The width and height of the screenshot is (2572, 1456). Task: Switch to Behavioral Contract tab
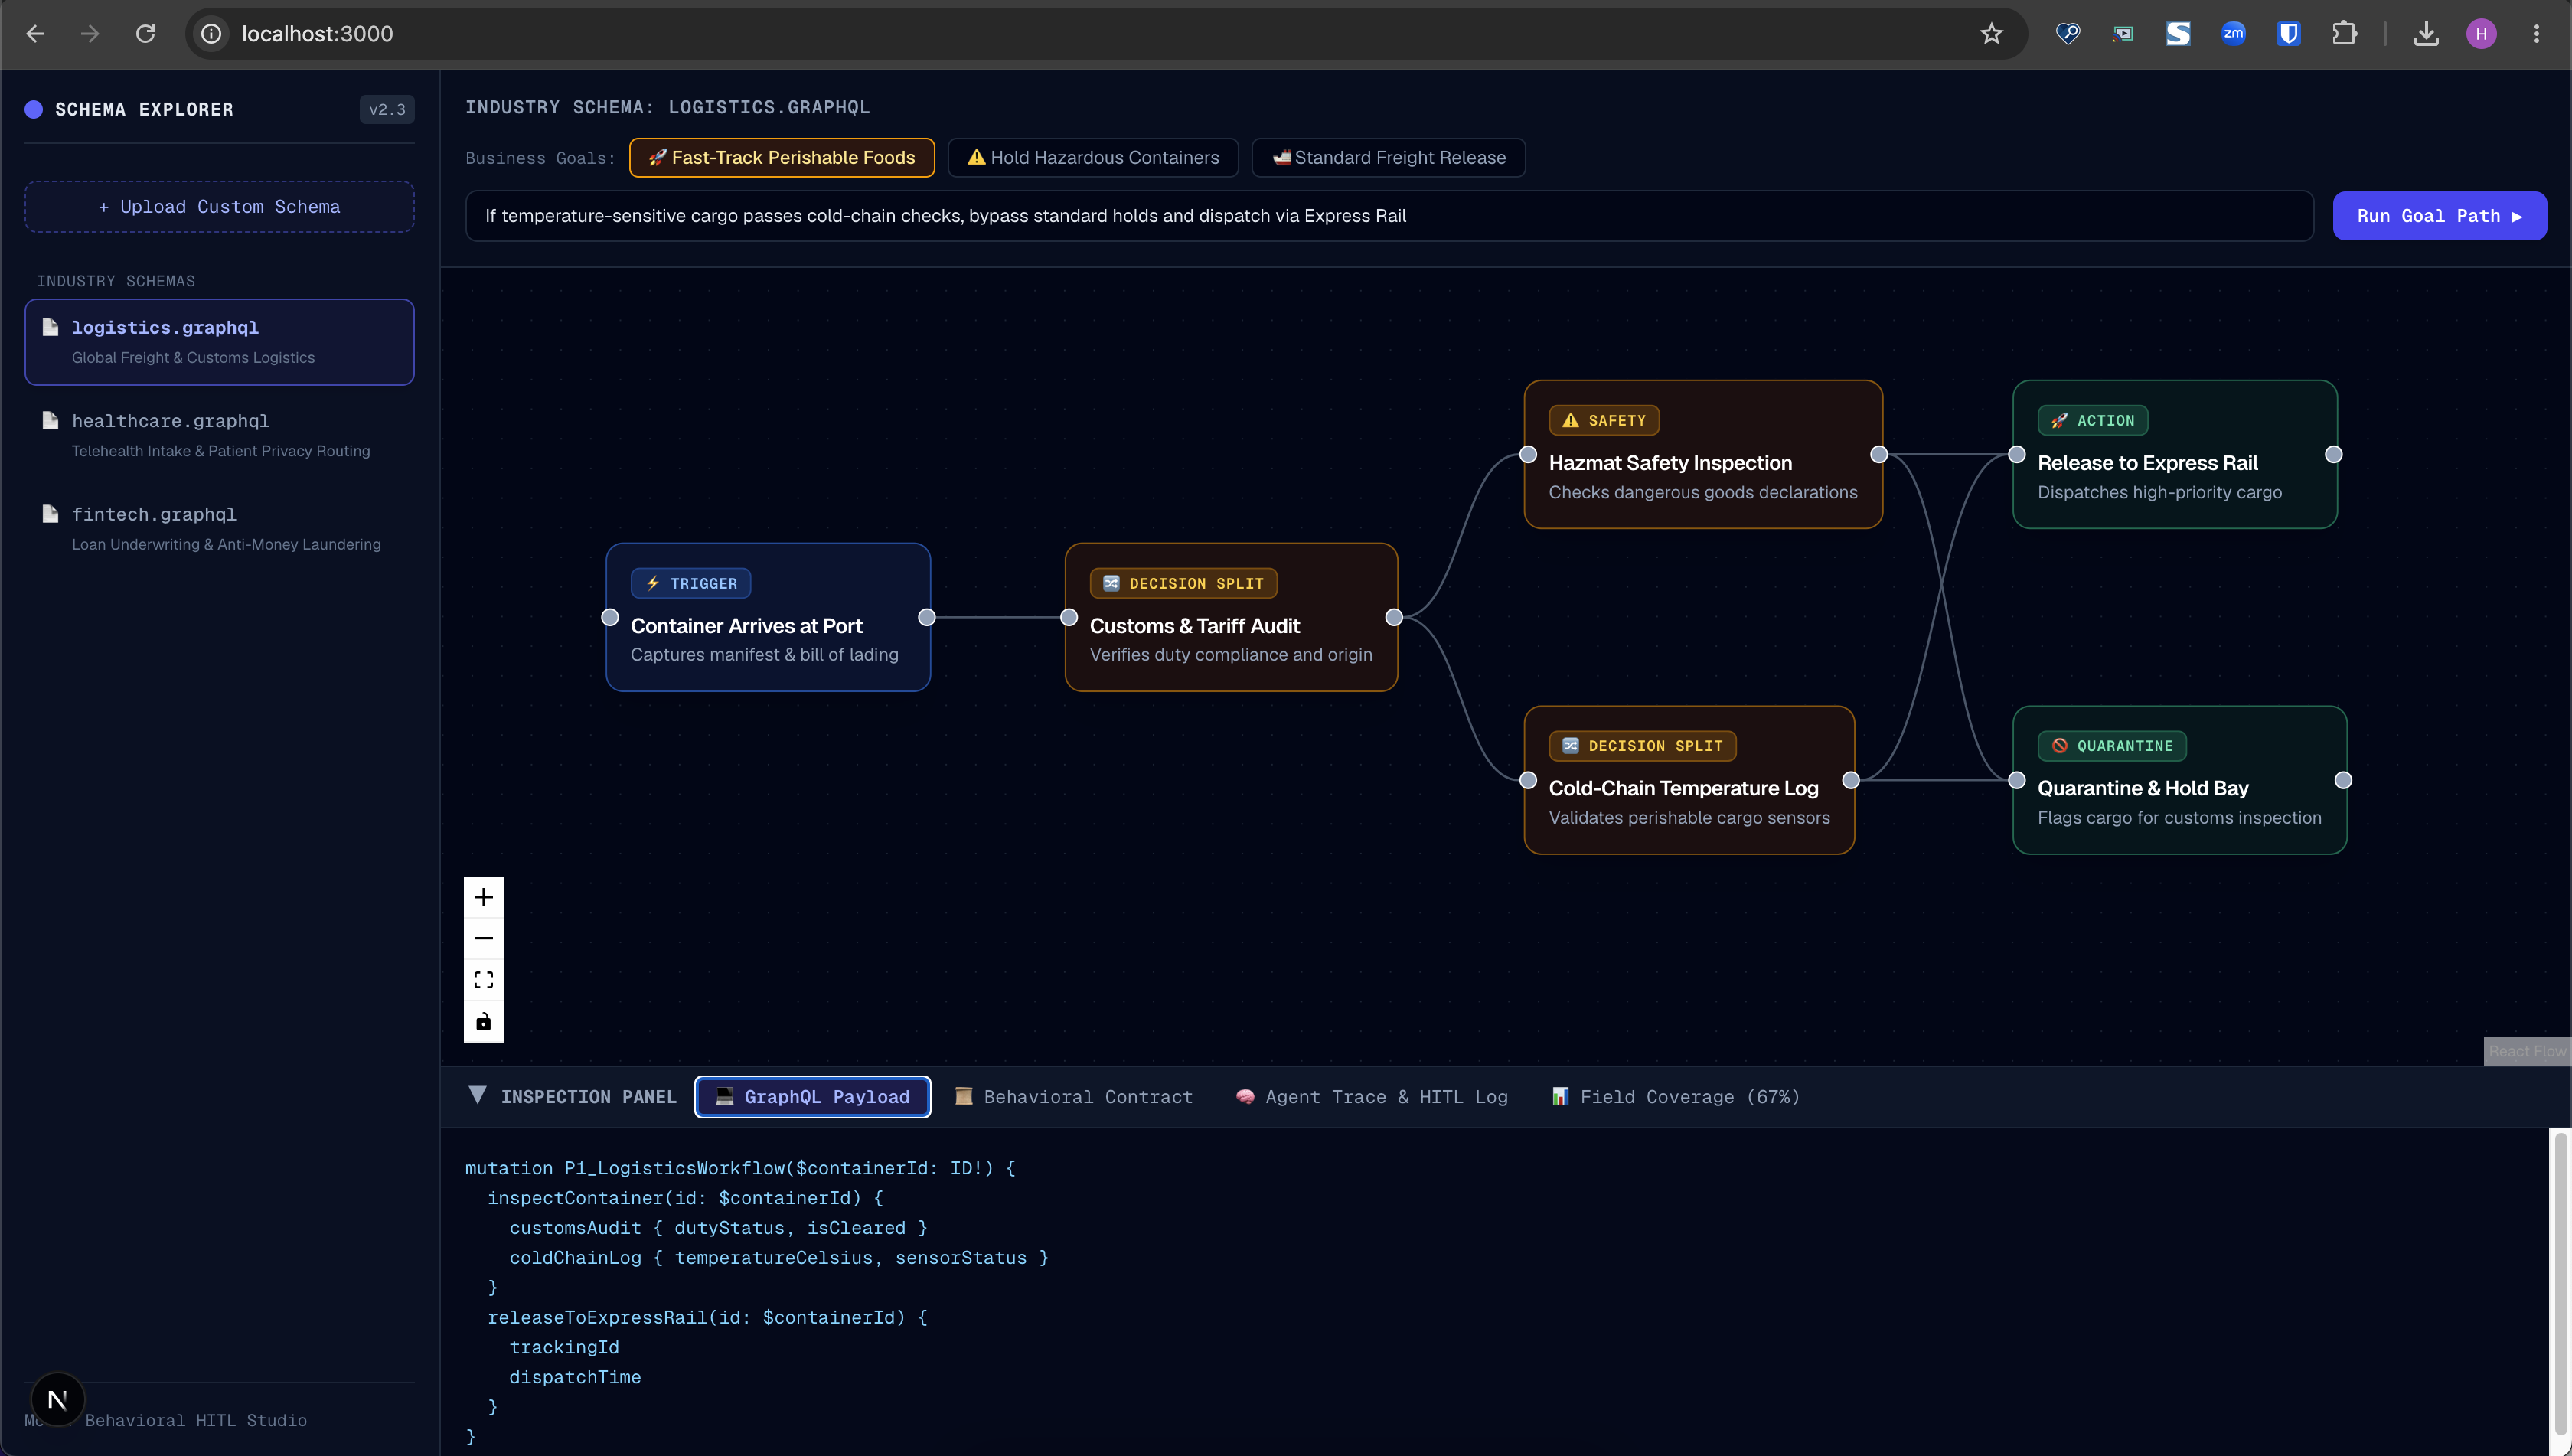point(1073,1097)
